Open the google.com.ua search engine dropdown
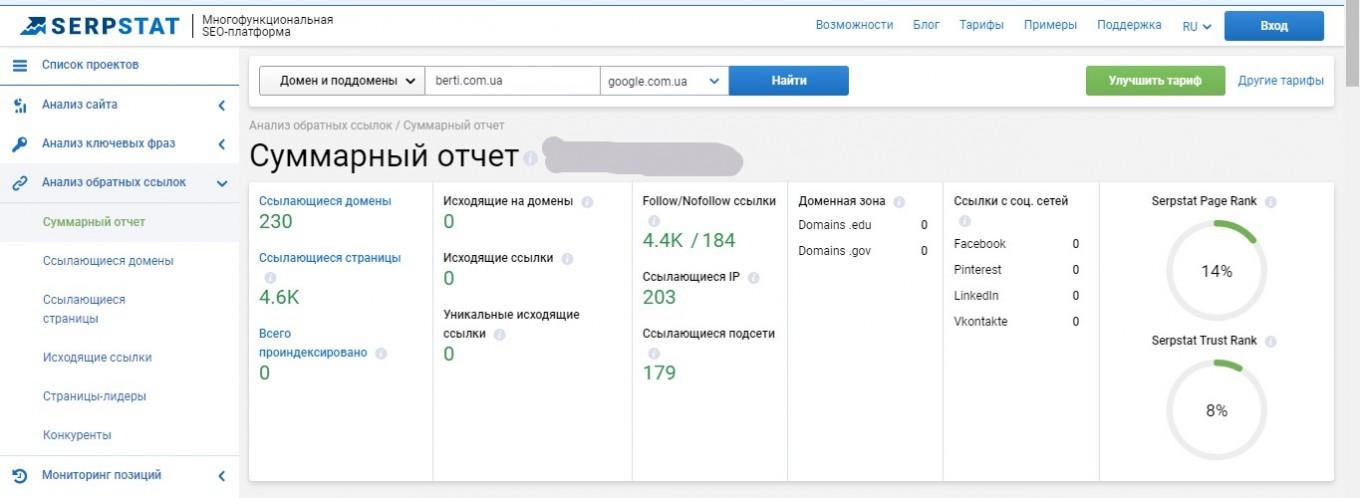 (664, 81)
